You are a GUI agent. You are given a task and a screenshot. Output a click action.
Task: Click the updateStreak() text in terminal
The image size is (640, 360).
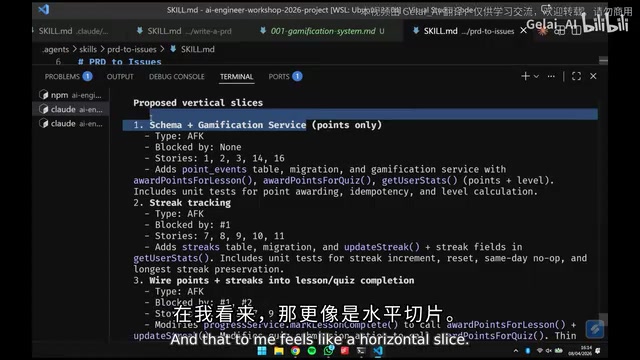coord(381,247)
